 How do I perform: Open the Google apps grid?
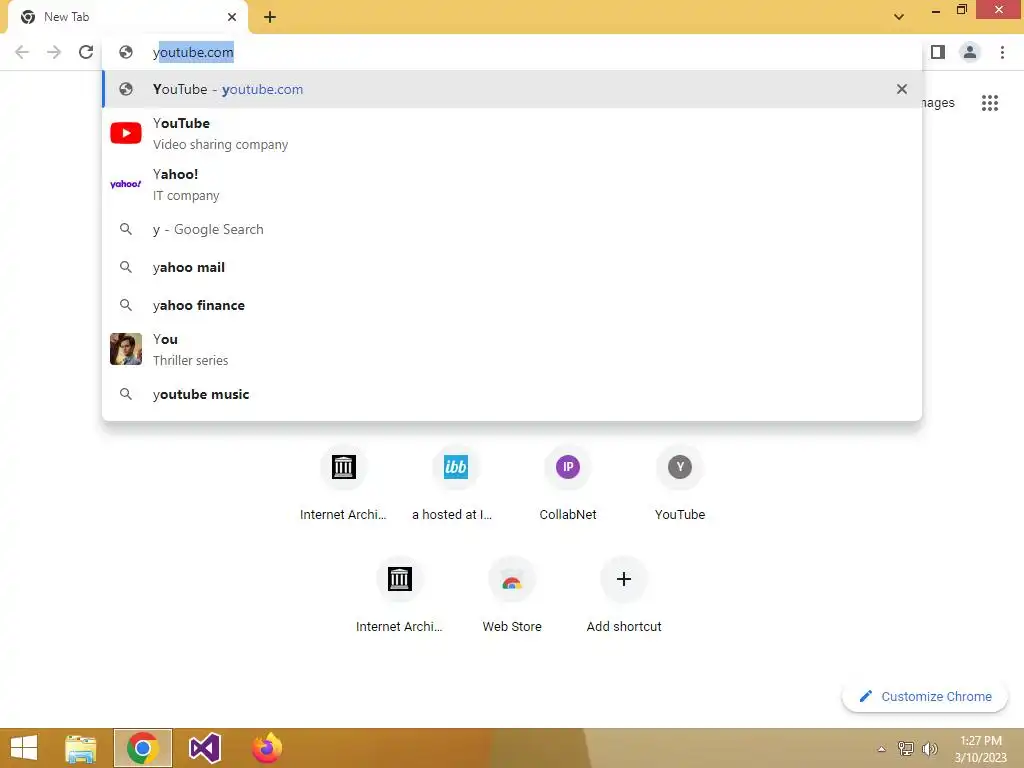[x=990, y=103]
